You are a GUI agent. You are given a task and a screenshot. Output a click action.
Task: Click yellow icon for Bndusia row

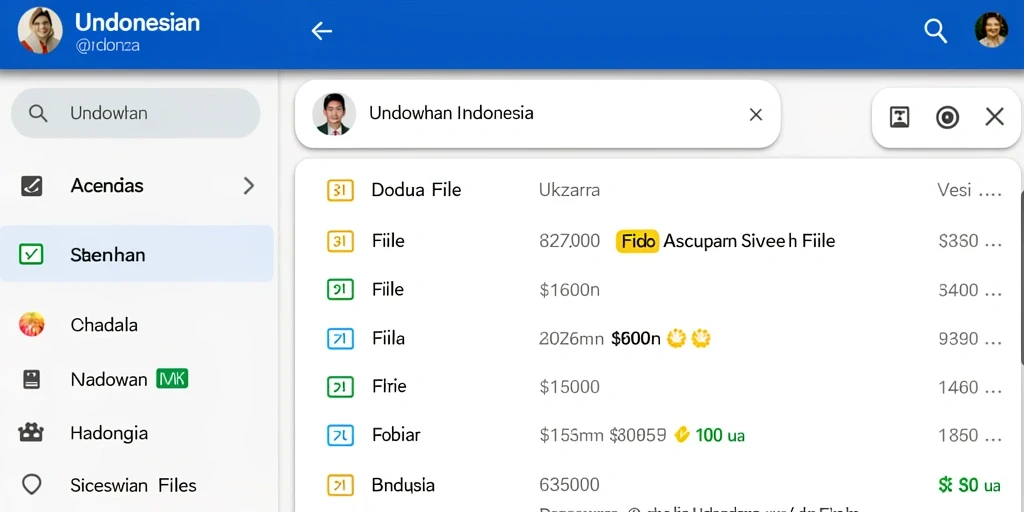[340, 485]
